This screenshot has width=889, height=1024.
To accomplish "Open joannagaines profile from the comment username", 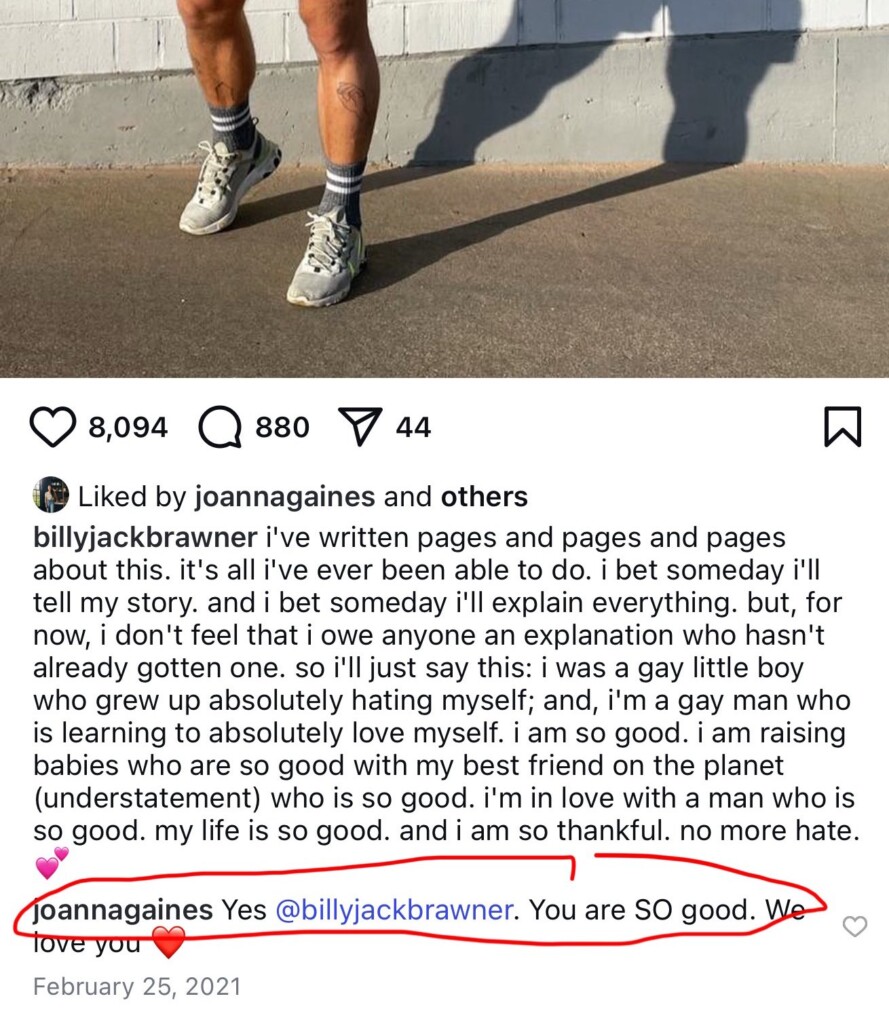I will pos(123,910).
